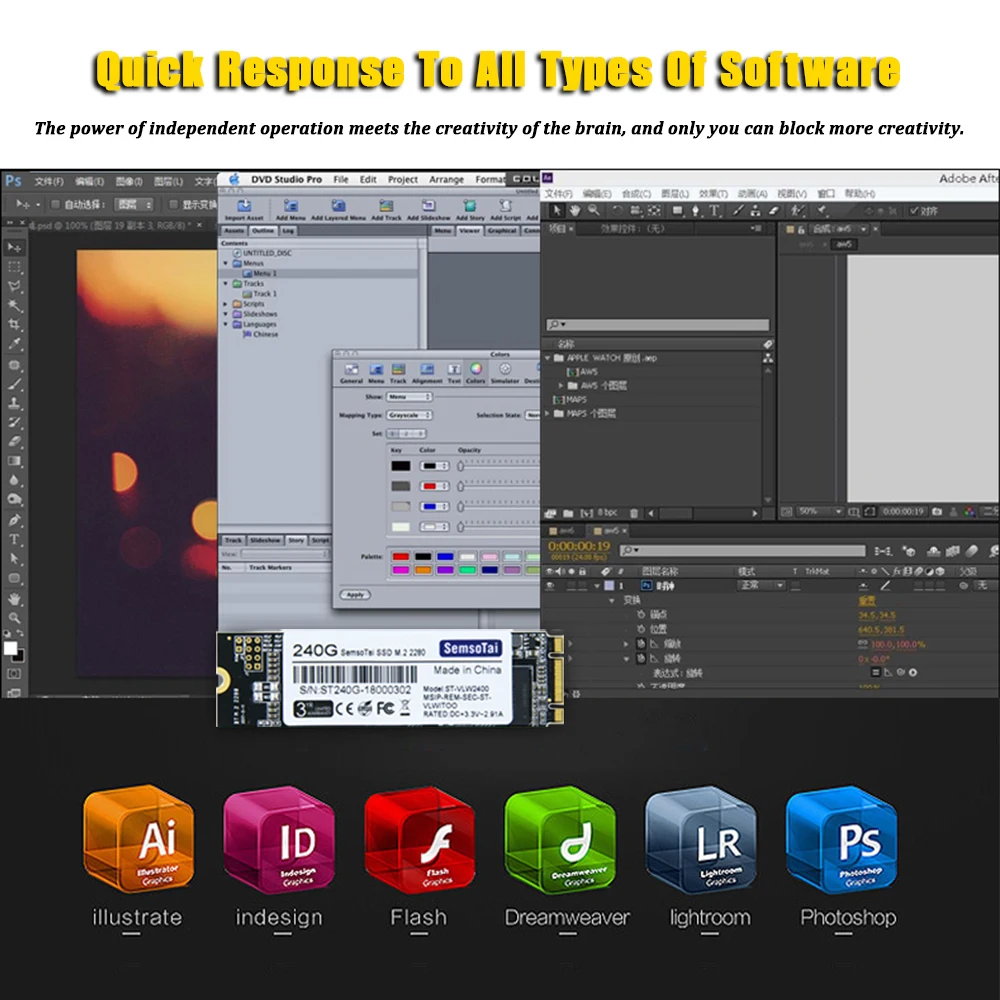
Task: Click the Apply button in Colors dialog
Action: point(355,594)
